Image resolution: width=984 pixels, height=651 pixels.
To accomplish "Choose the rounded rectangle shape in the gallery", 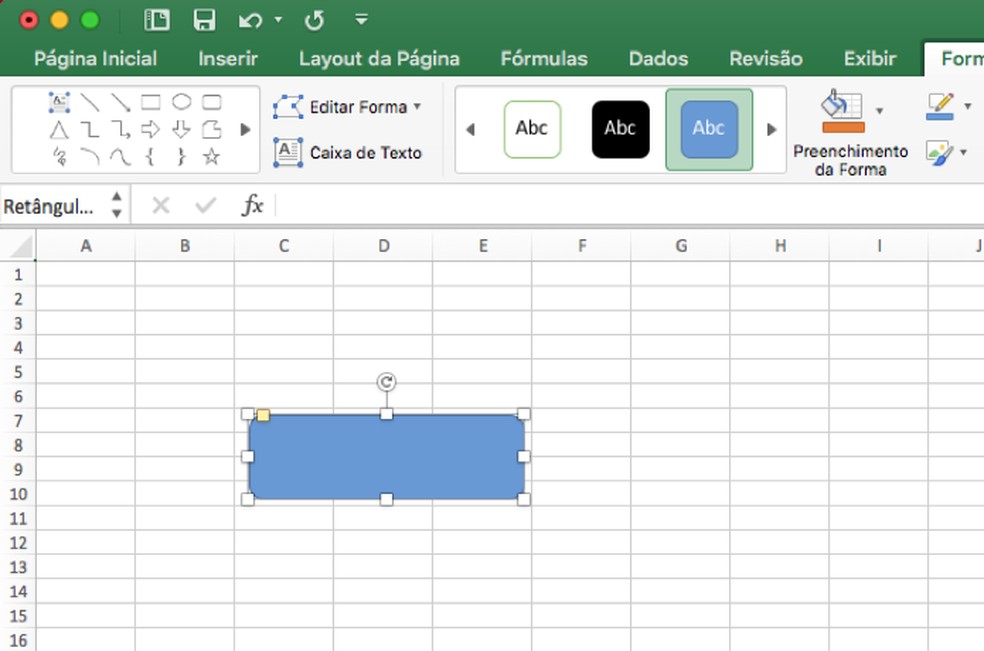I will click(211, 102).
